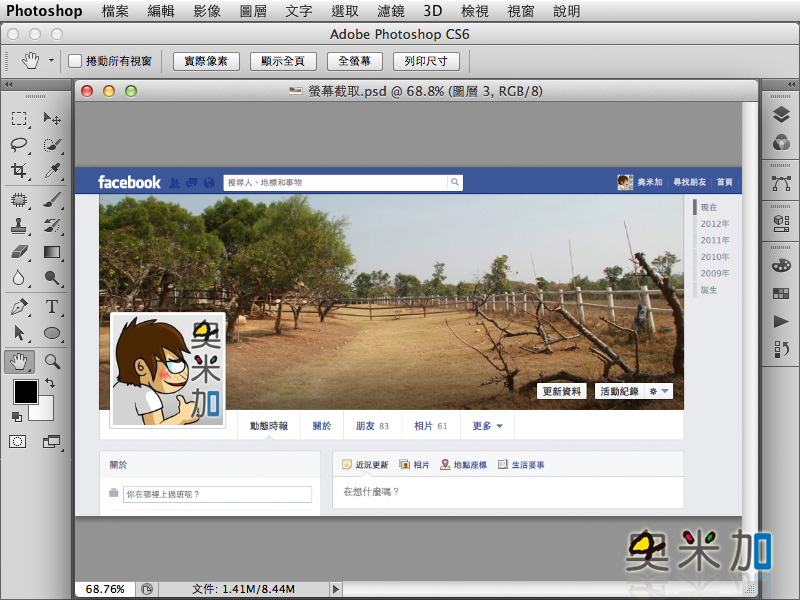Expand the toolbox panel double arrow
This screenshot has height=600, width=800.
(9, 85)
